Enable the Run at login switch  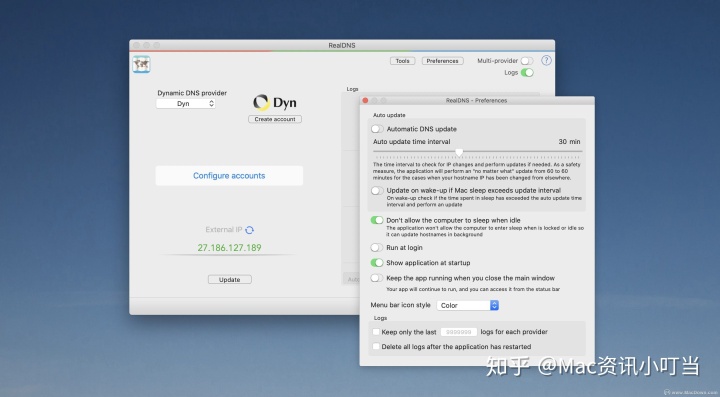click(x=377, y=248)
